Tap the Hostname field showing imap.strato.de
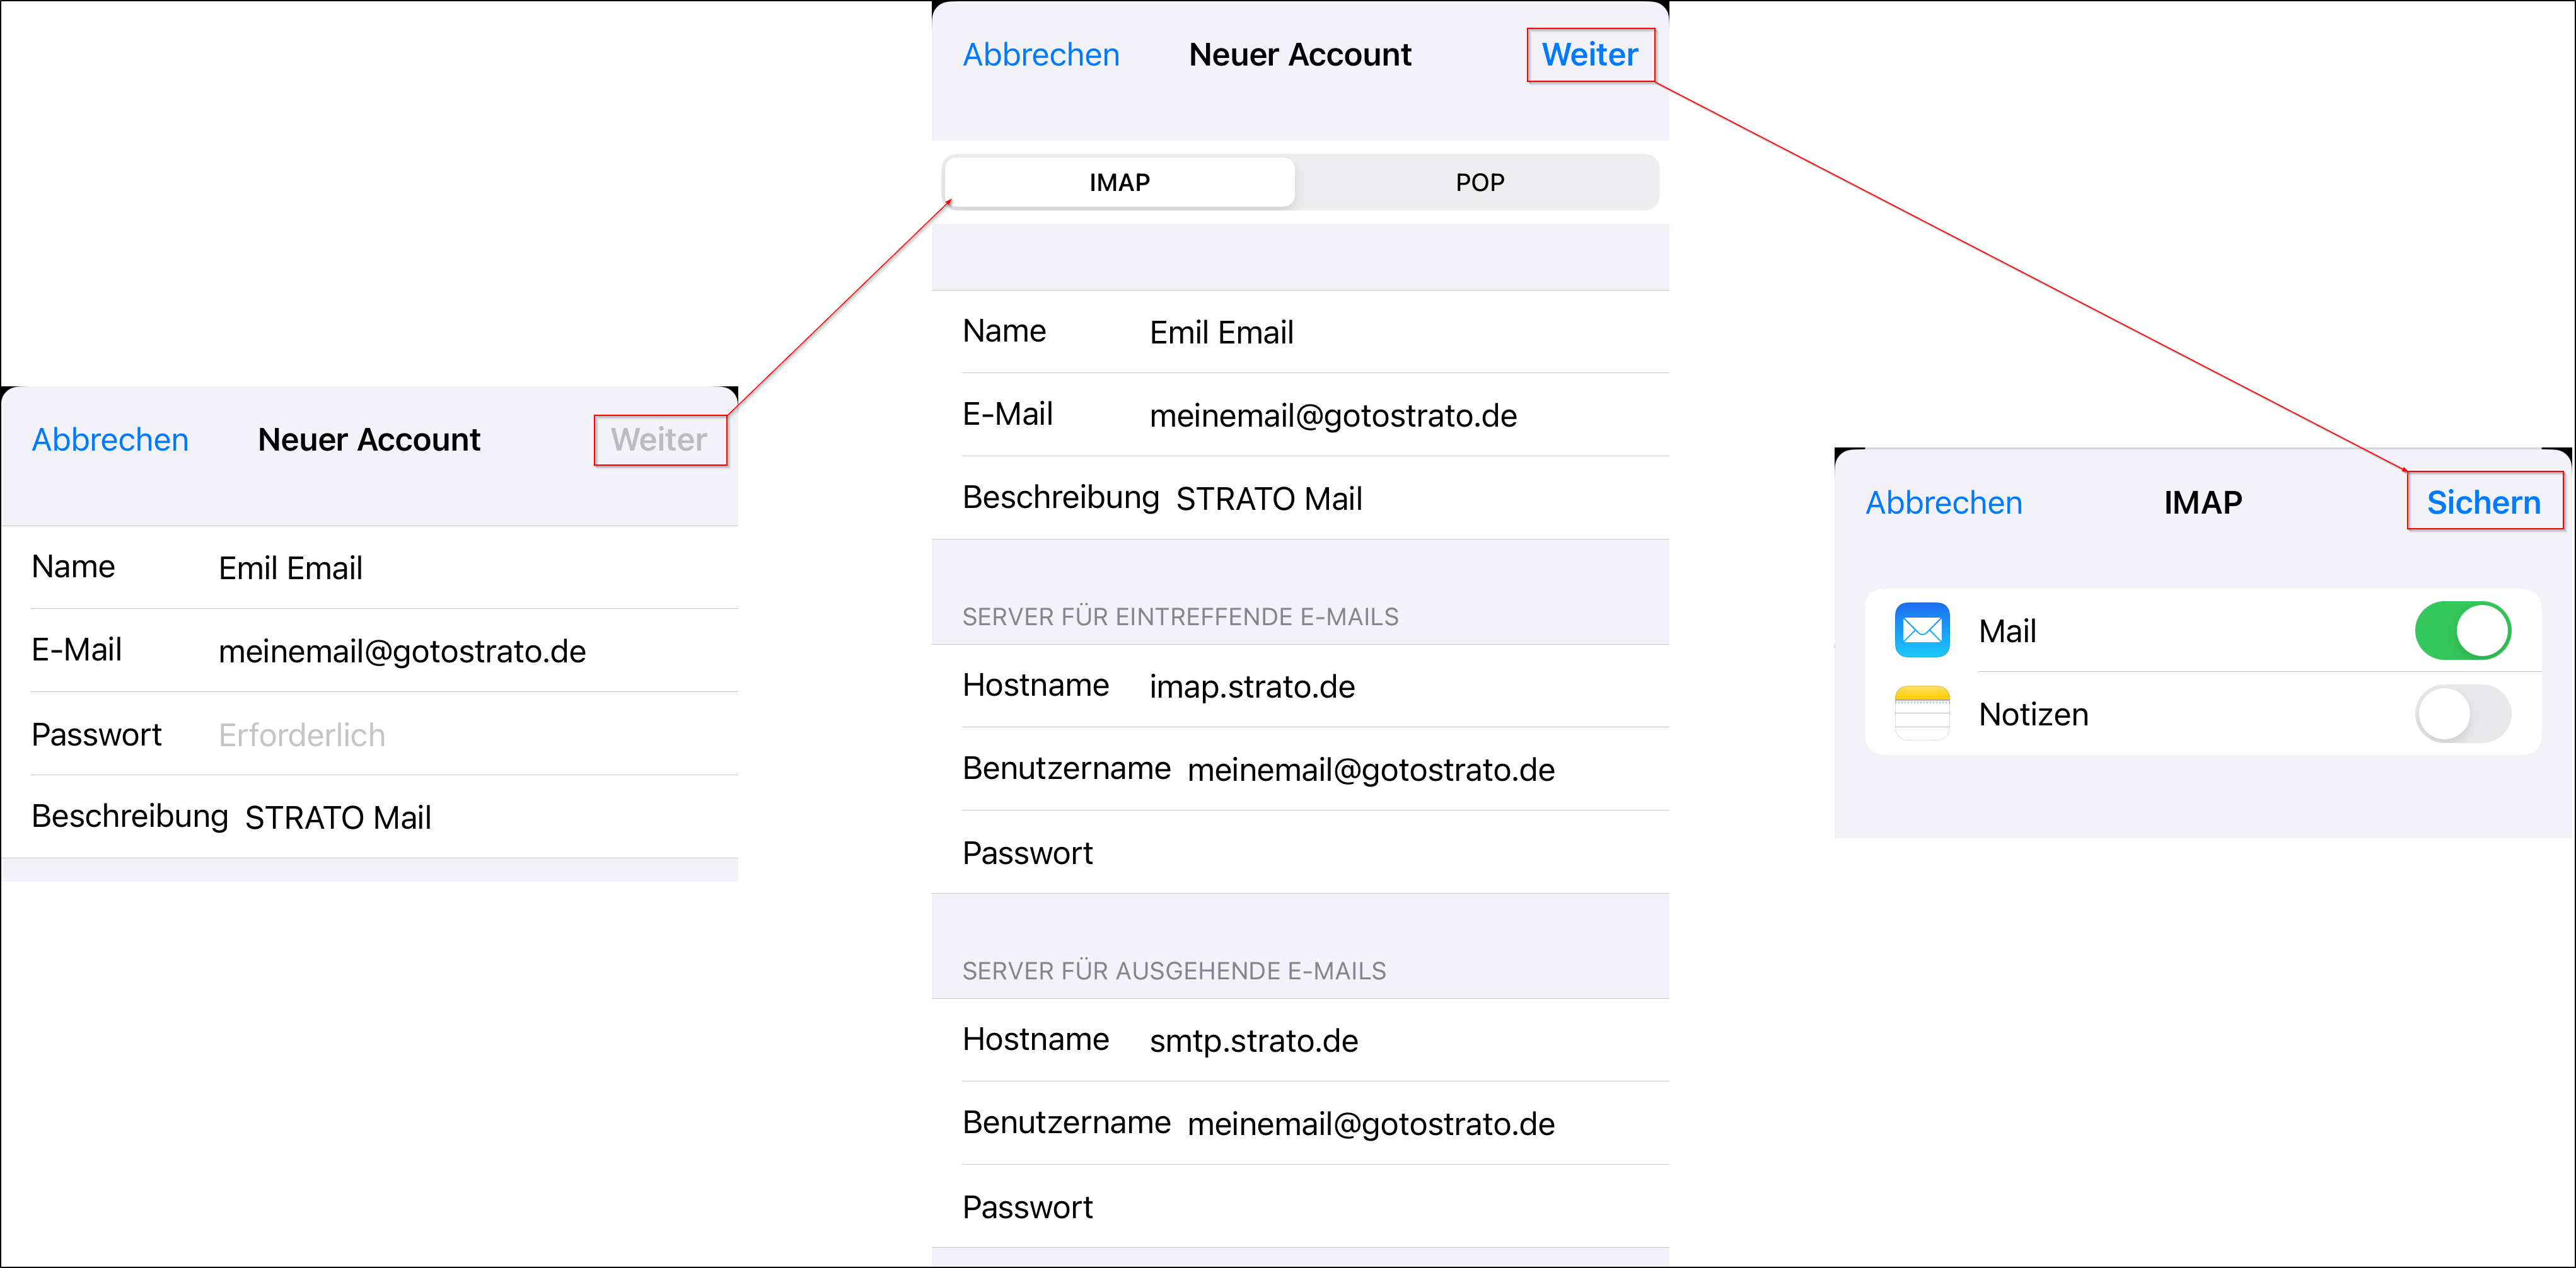Viewport: 2576px width, 1268px height. click(x=1251, y=687)
